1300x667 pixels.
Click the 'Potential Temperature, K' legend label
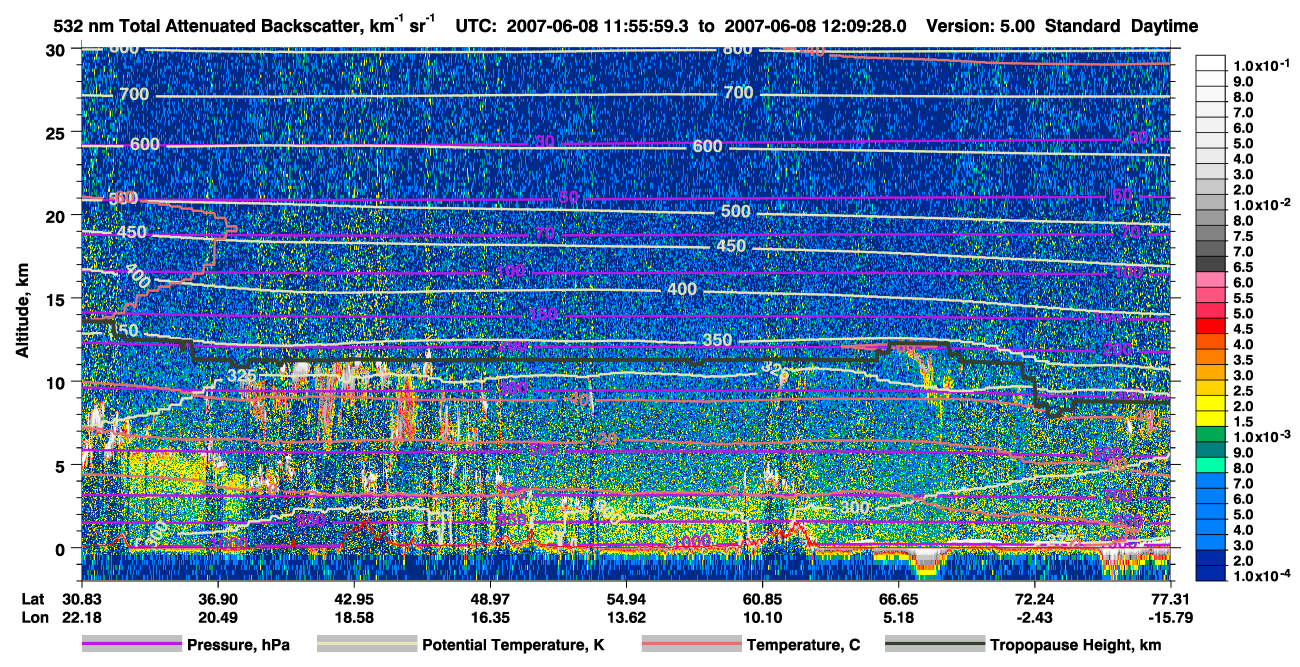(x=513, y=646)
